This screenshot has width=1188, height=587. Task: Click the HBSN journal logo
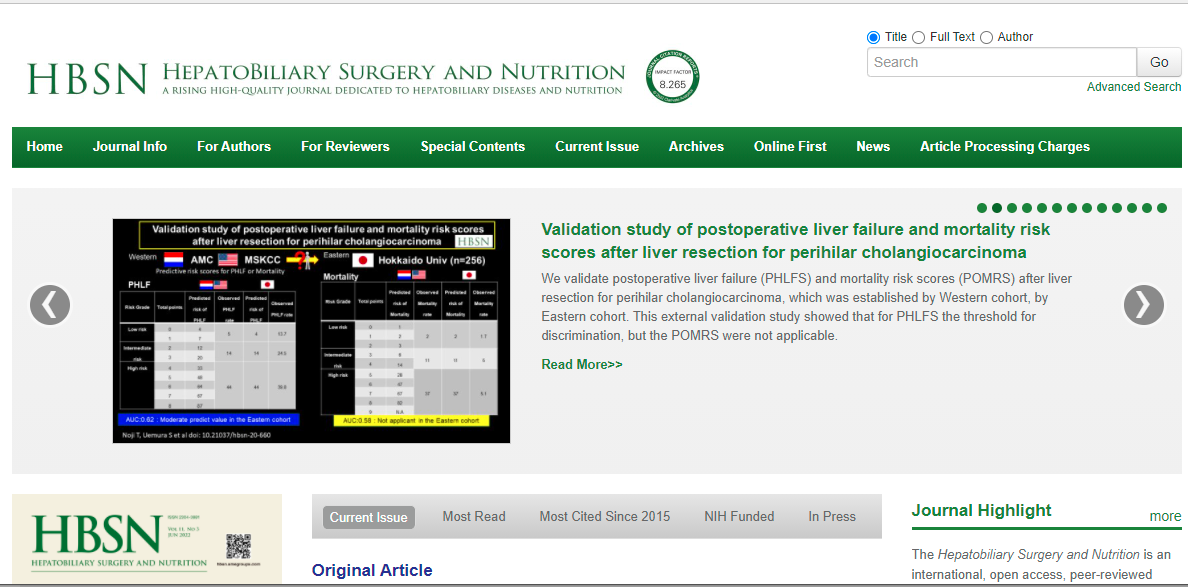[87, 79]
